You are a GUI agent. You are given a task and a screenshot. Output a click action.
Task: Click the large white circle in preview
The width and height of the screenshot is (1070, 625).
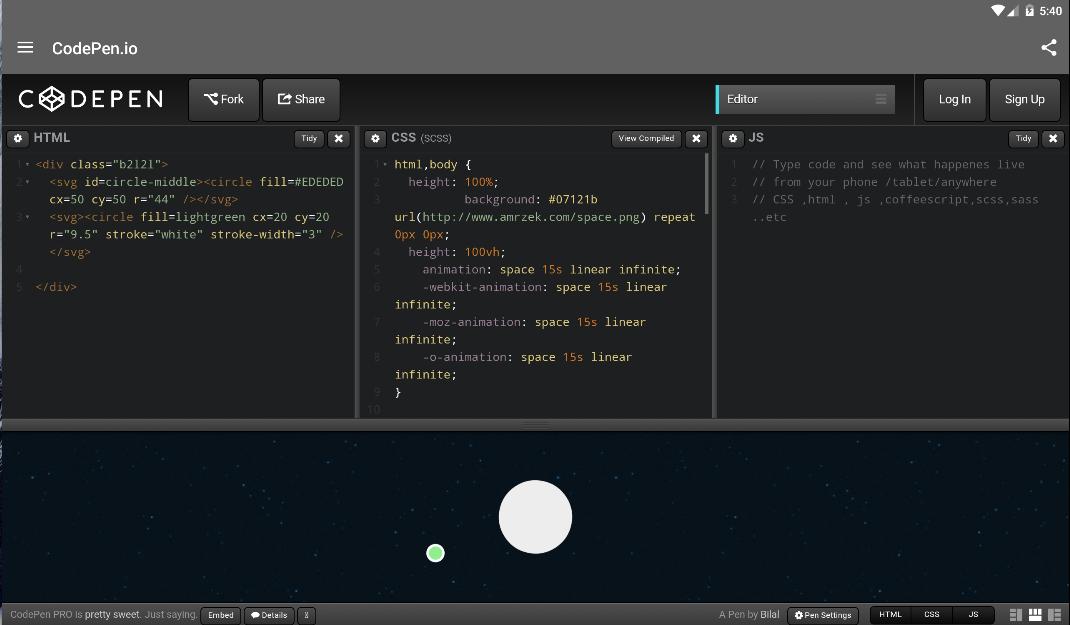click(535, 517)
